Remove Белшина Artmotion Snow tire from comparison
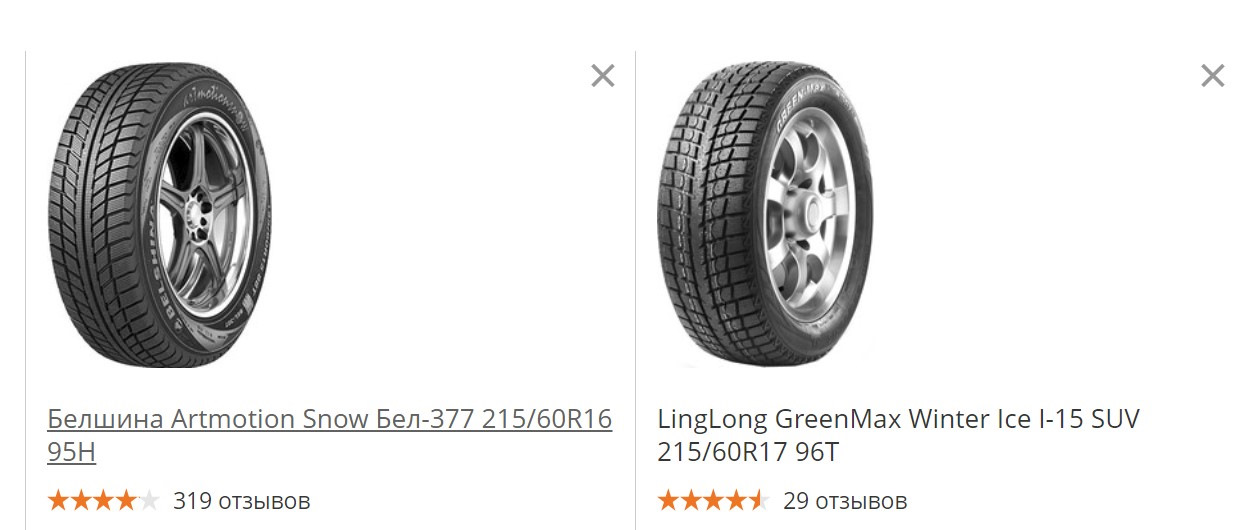The image size is (1245, 530). tap(602, 75)
